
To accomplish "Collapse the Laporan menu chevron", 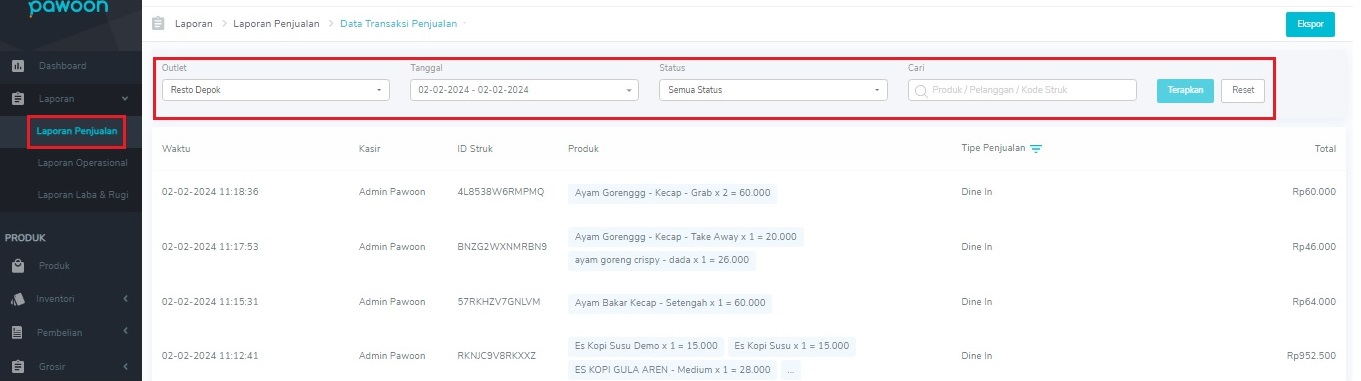I will click(125, 99).
